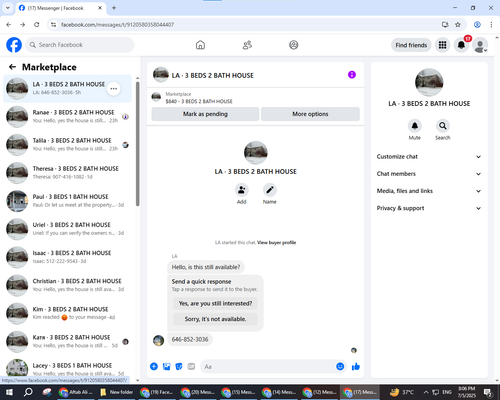Choose a GIF icon in composer
500x400 pixels.
[191, 367]
